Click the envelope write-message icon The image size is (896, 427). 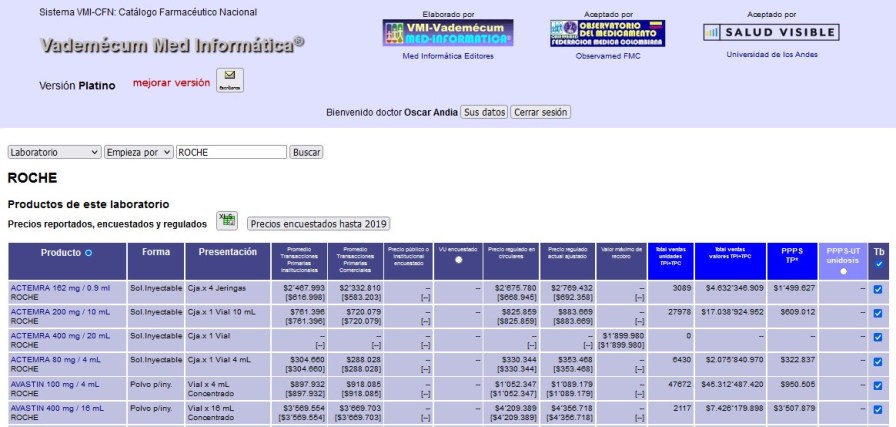point(230,81)
